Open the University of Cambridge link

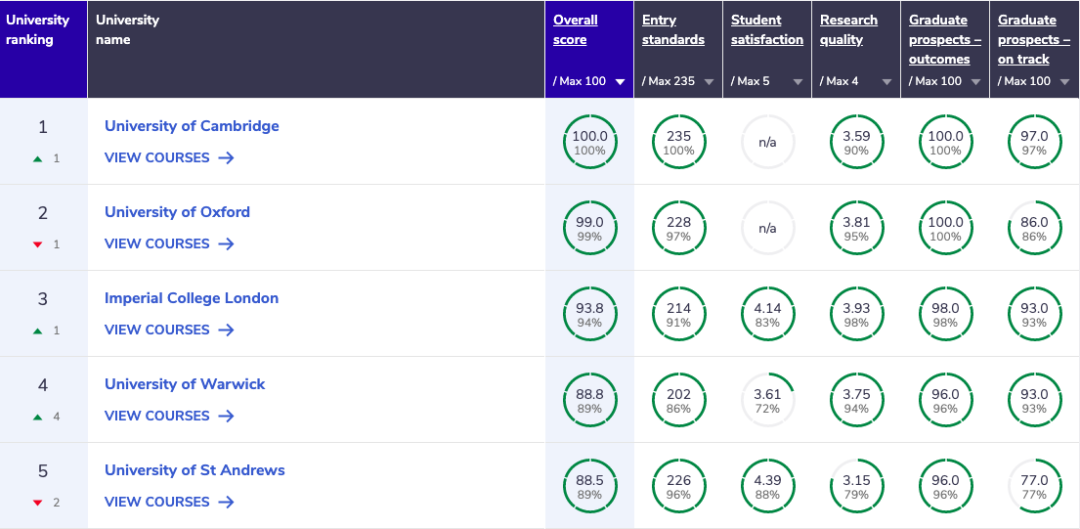point(192,126)
